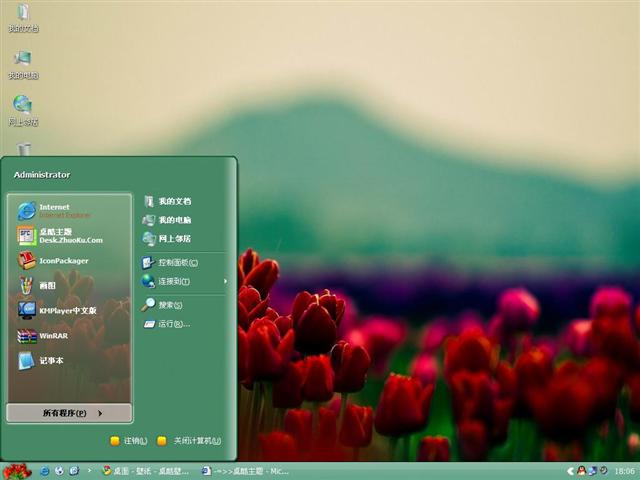Screen dimensions: 640x480
Task: Launch Internet Explorer from Quick Launch bar
Action: (x=44, y=471)
